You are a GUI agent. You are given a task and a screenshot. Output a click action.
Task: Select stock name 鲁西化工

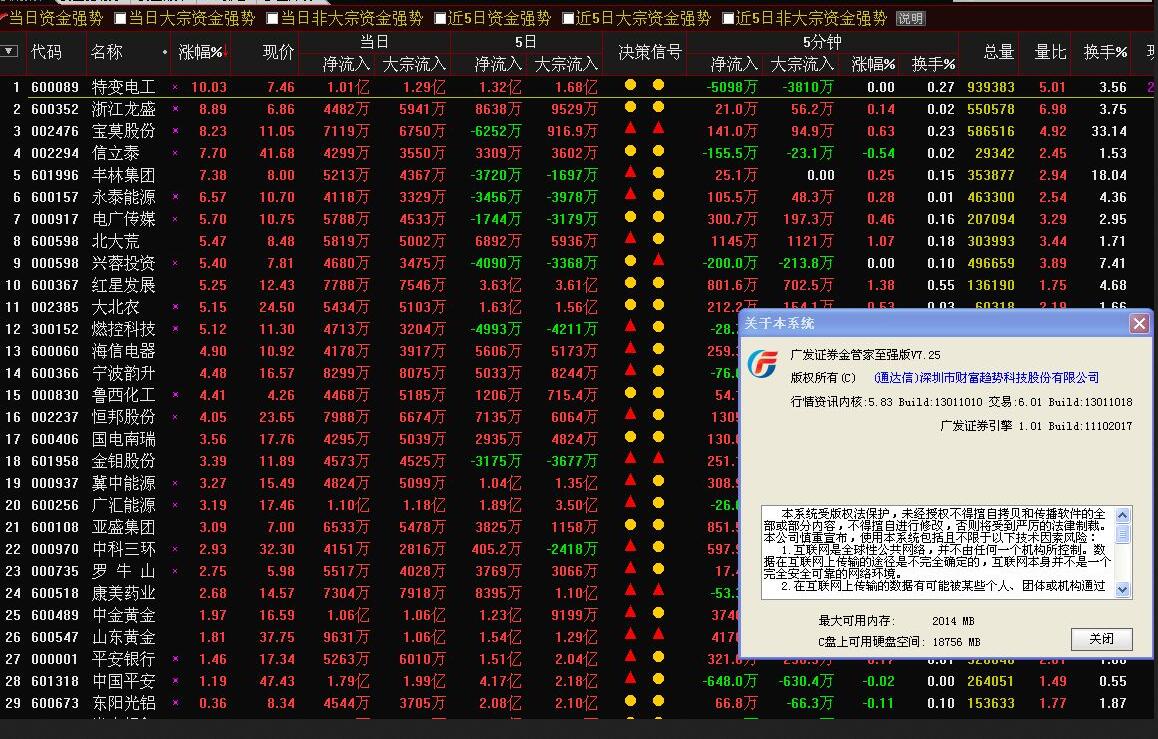(123, 395)
